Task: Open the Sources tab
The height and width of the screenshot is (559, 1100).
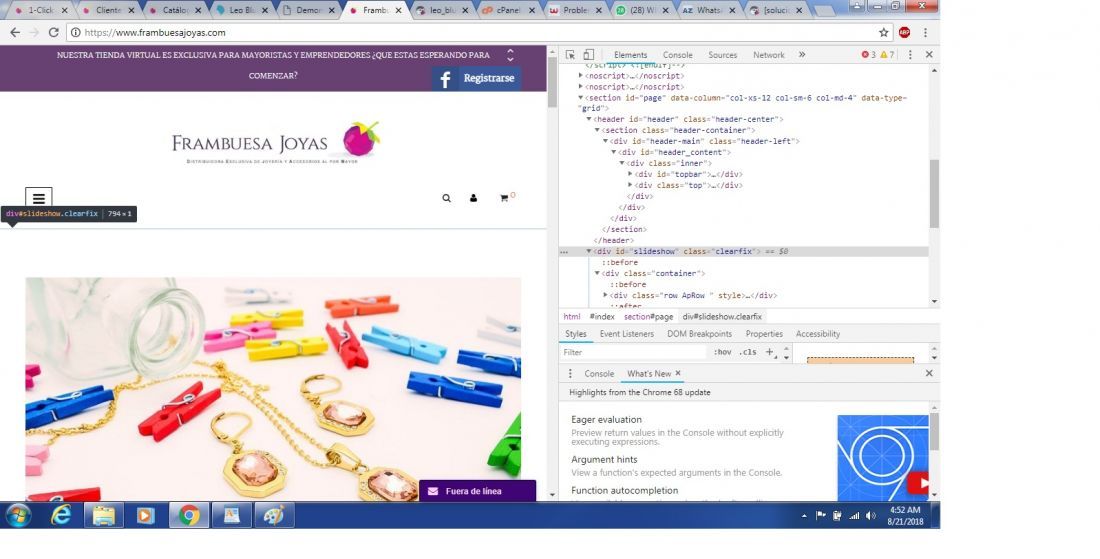Action: pyautogui.click(x=723, y=55)
